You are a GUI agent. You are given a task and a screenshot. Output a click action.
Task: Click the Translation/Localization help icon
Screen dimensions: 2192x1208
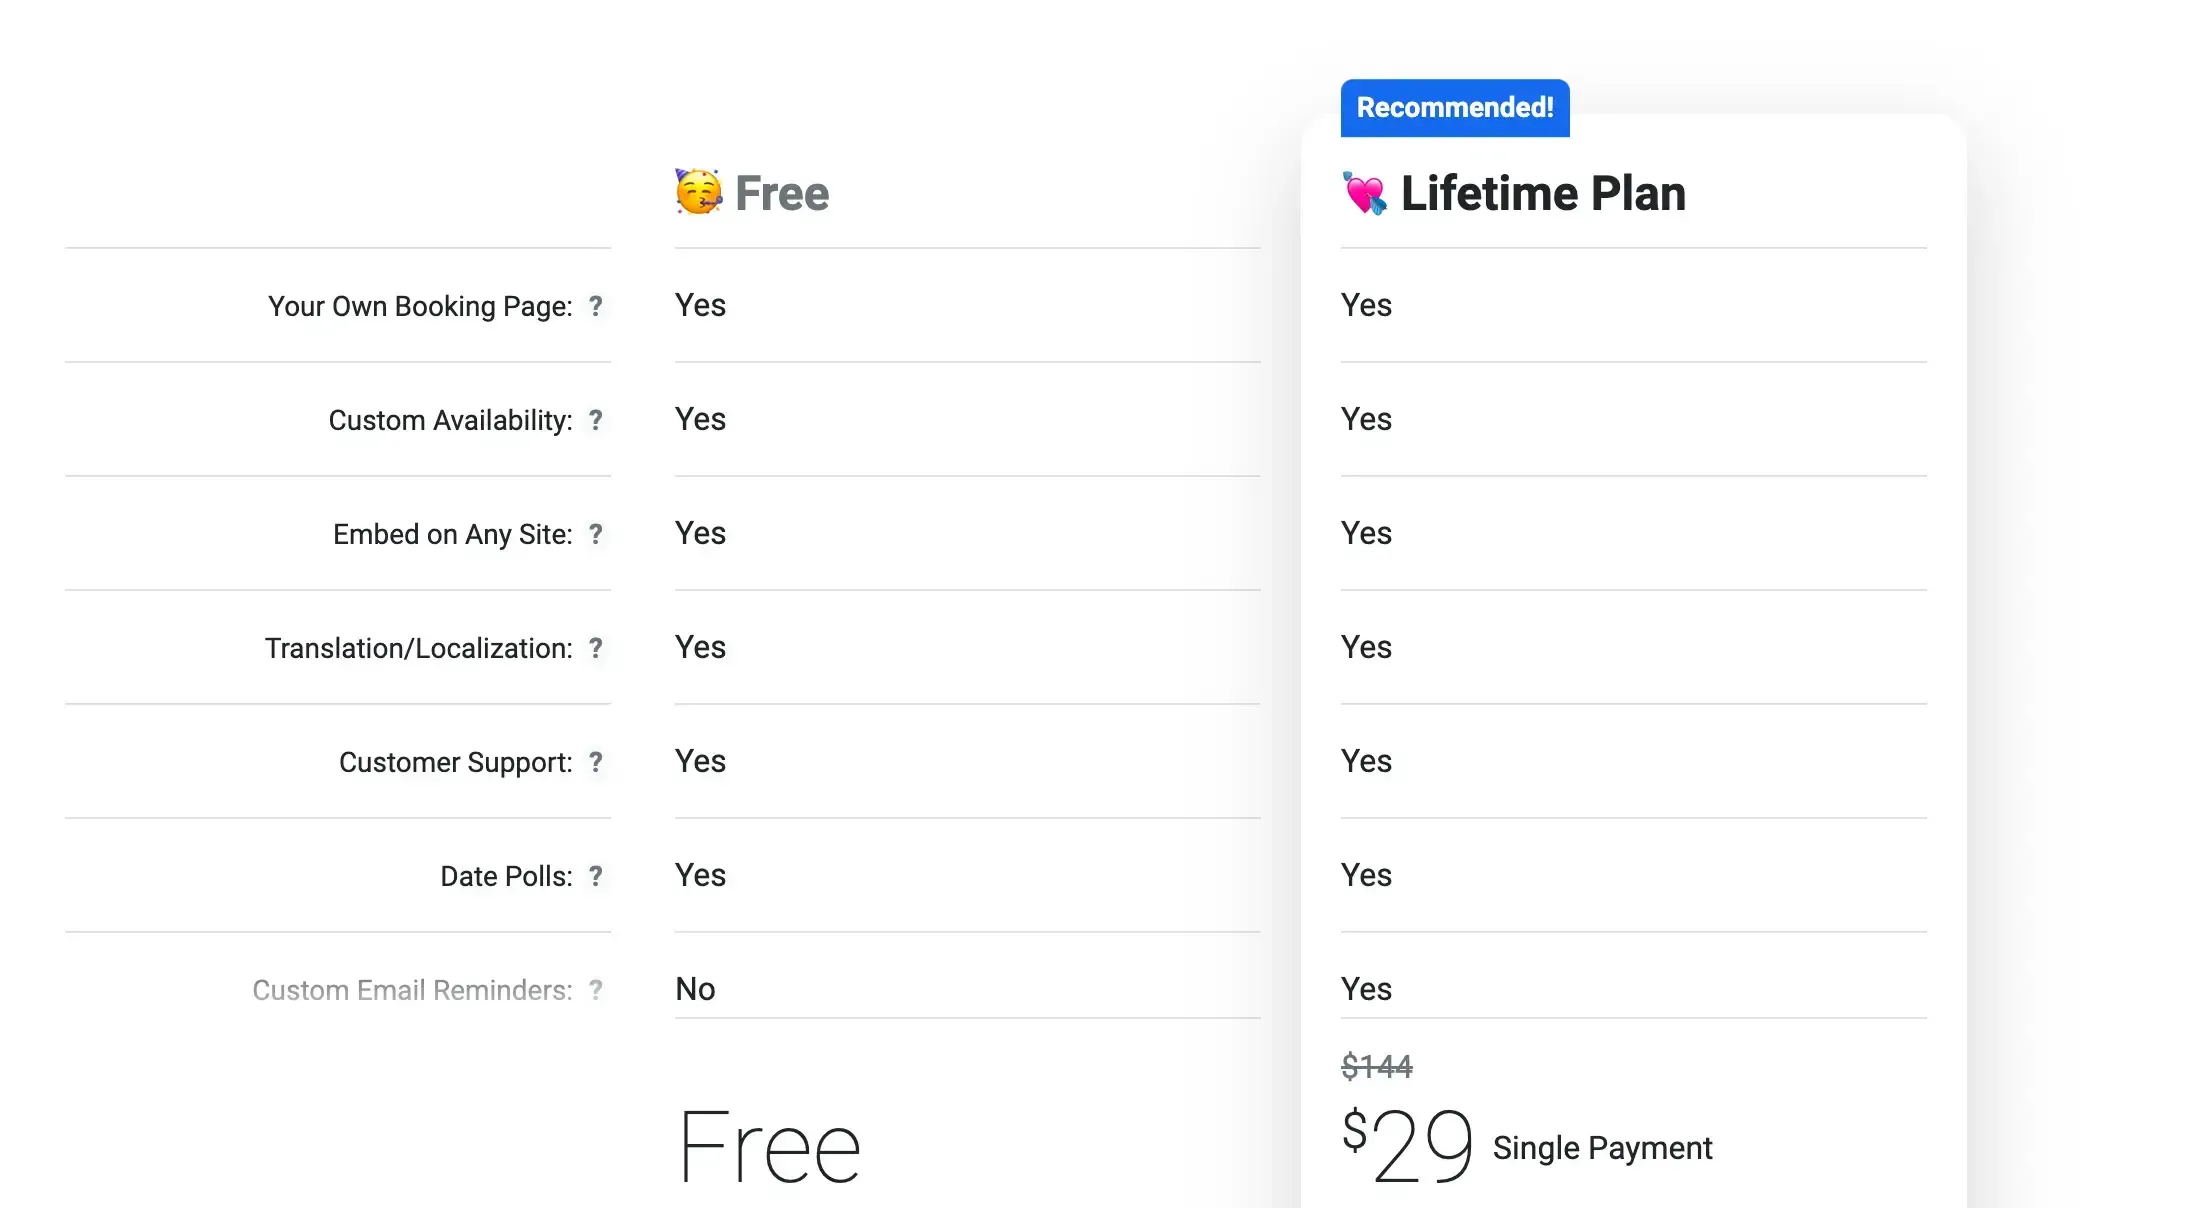tap(597, 649)
